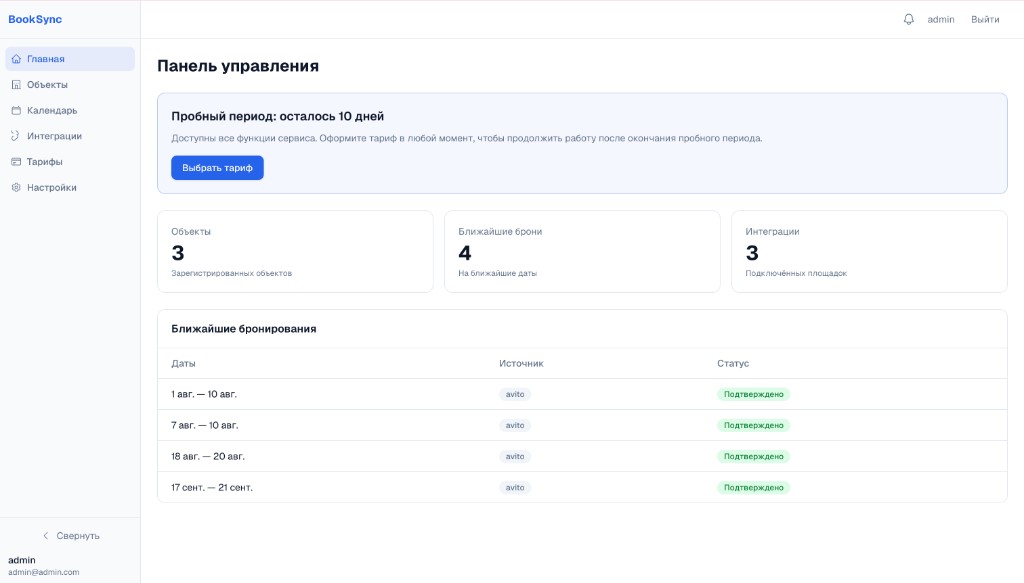This screenshot has height=583, width=1024.
Task: Click the Подключённых площадок caption
Action: pyautogui.click(x=796, y=273)
